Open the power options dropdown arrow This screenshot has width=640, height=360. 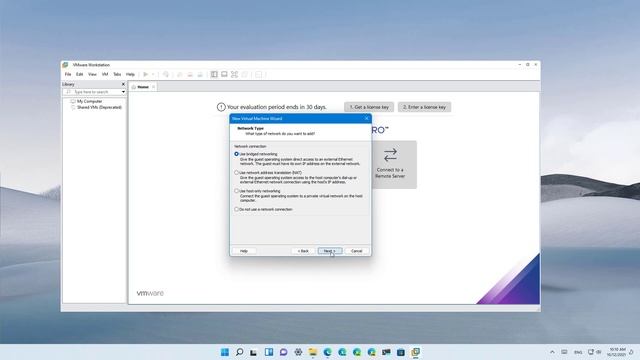coord(153,74)
